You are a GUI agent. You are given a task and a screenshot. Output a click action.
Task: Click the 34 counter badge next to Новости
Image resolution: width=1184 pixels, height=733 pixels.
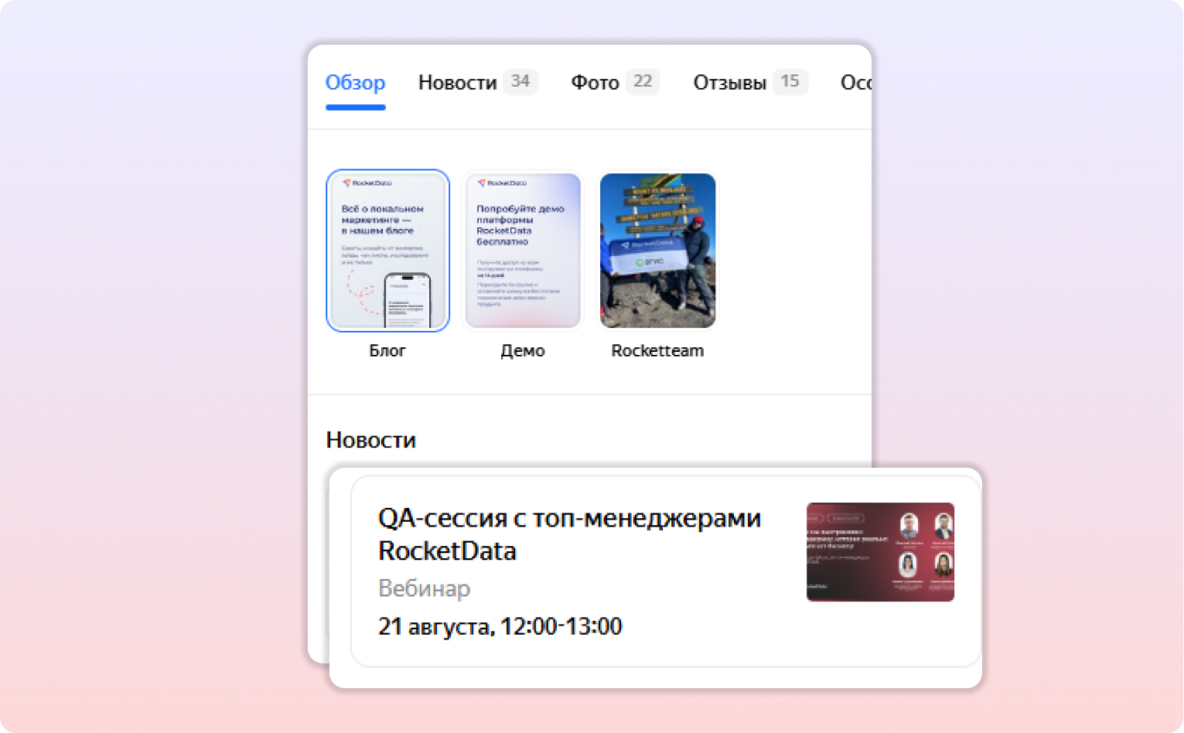(x=520, y=82)
